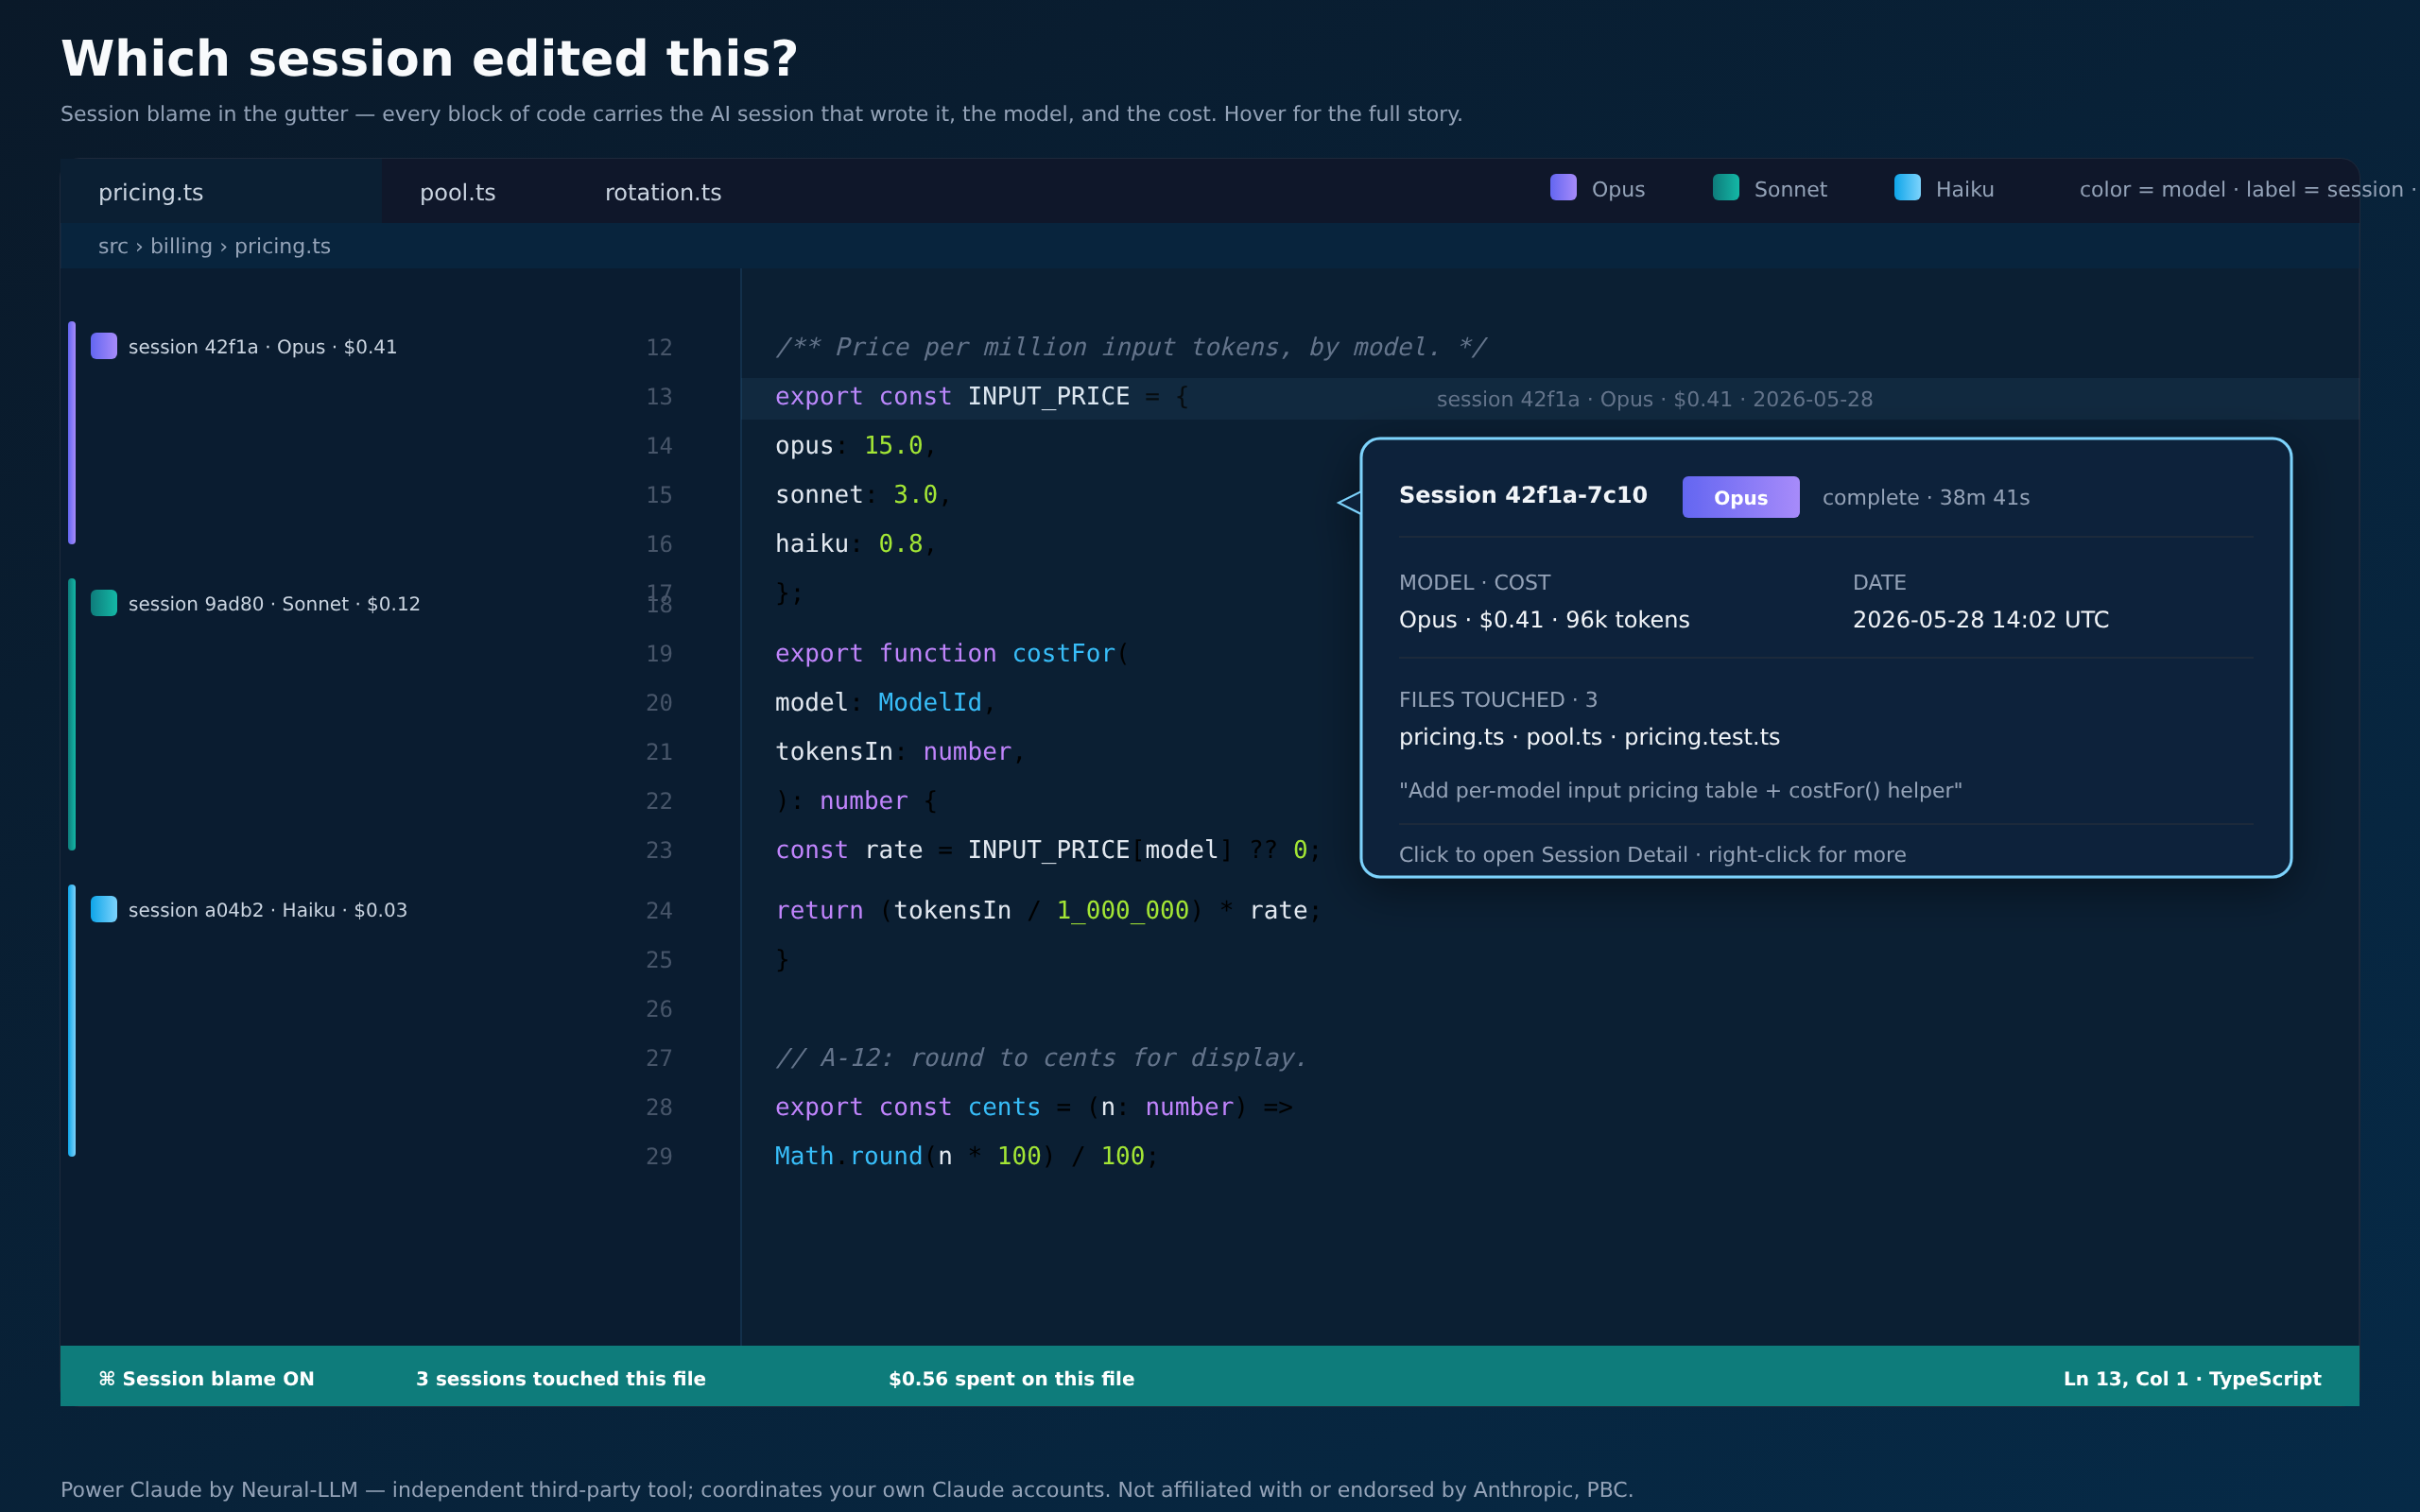This screenshot has height=1512, width=2420.
Task: Open gutter label 'session a04b2 · Haiku · $0.03'
Action: [x=267, y=910]
